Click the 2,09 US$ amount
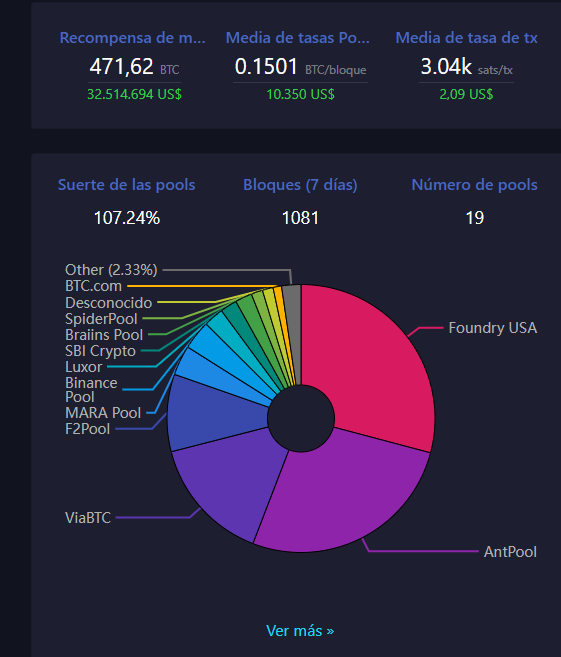The image size is (561, 657). point(466,94)
